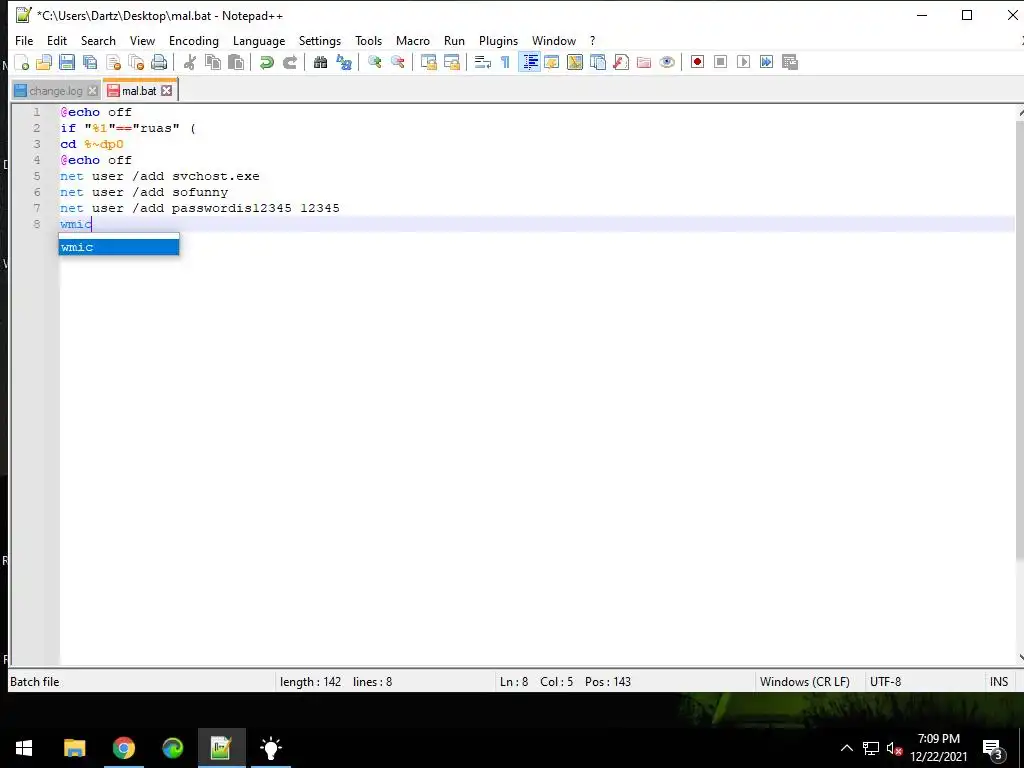Open Folder as Workspace icon
Screen dimensions: 1024x768
(x=644, y=62)
